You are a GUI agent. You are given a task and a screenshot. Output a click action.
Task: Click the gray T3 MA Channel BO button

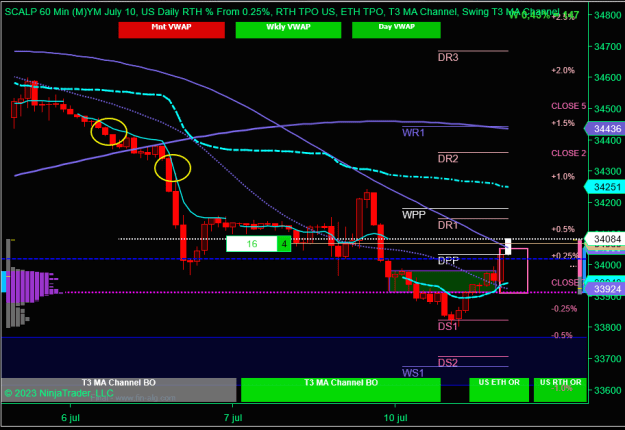(119, 390)
